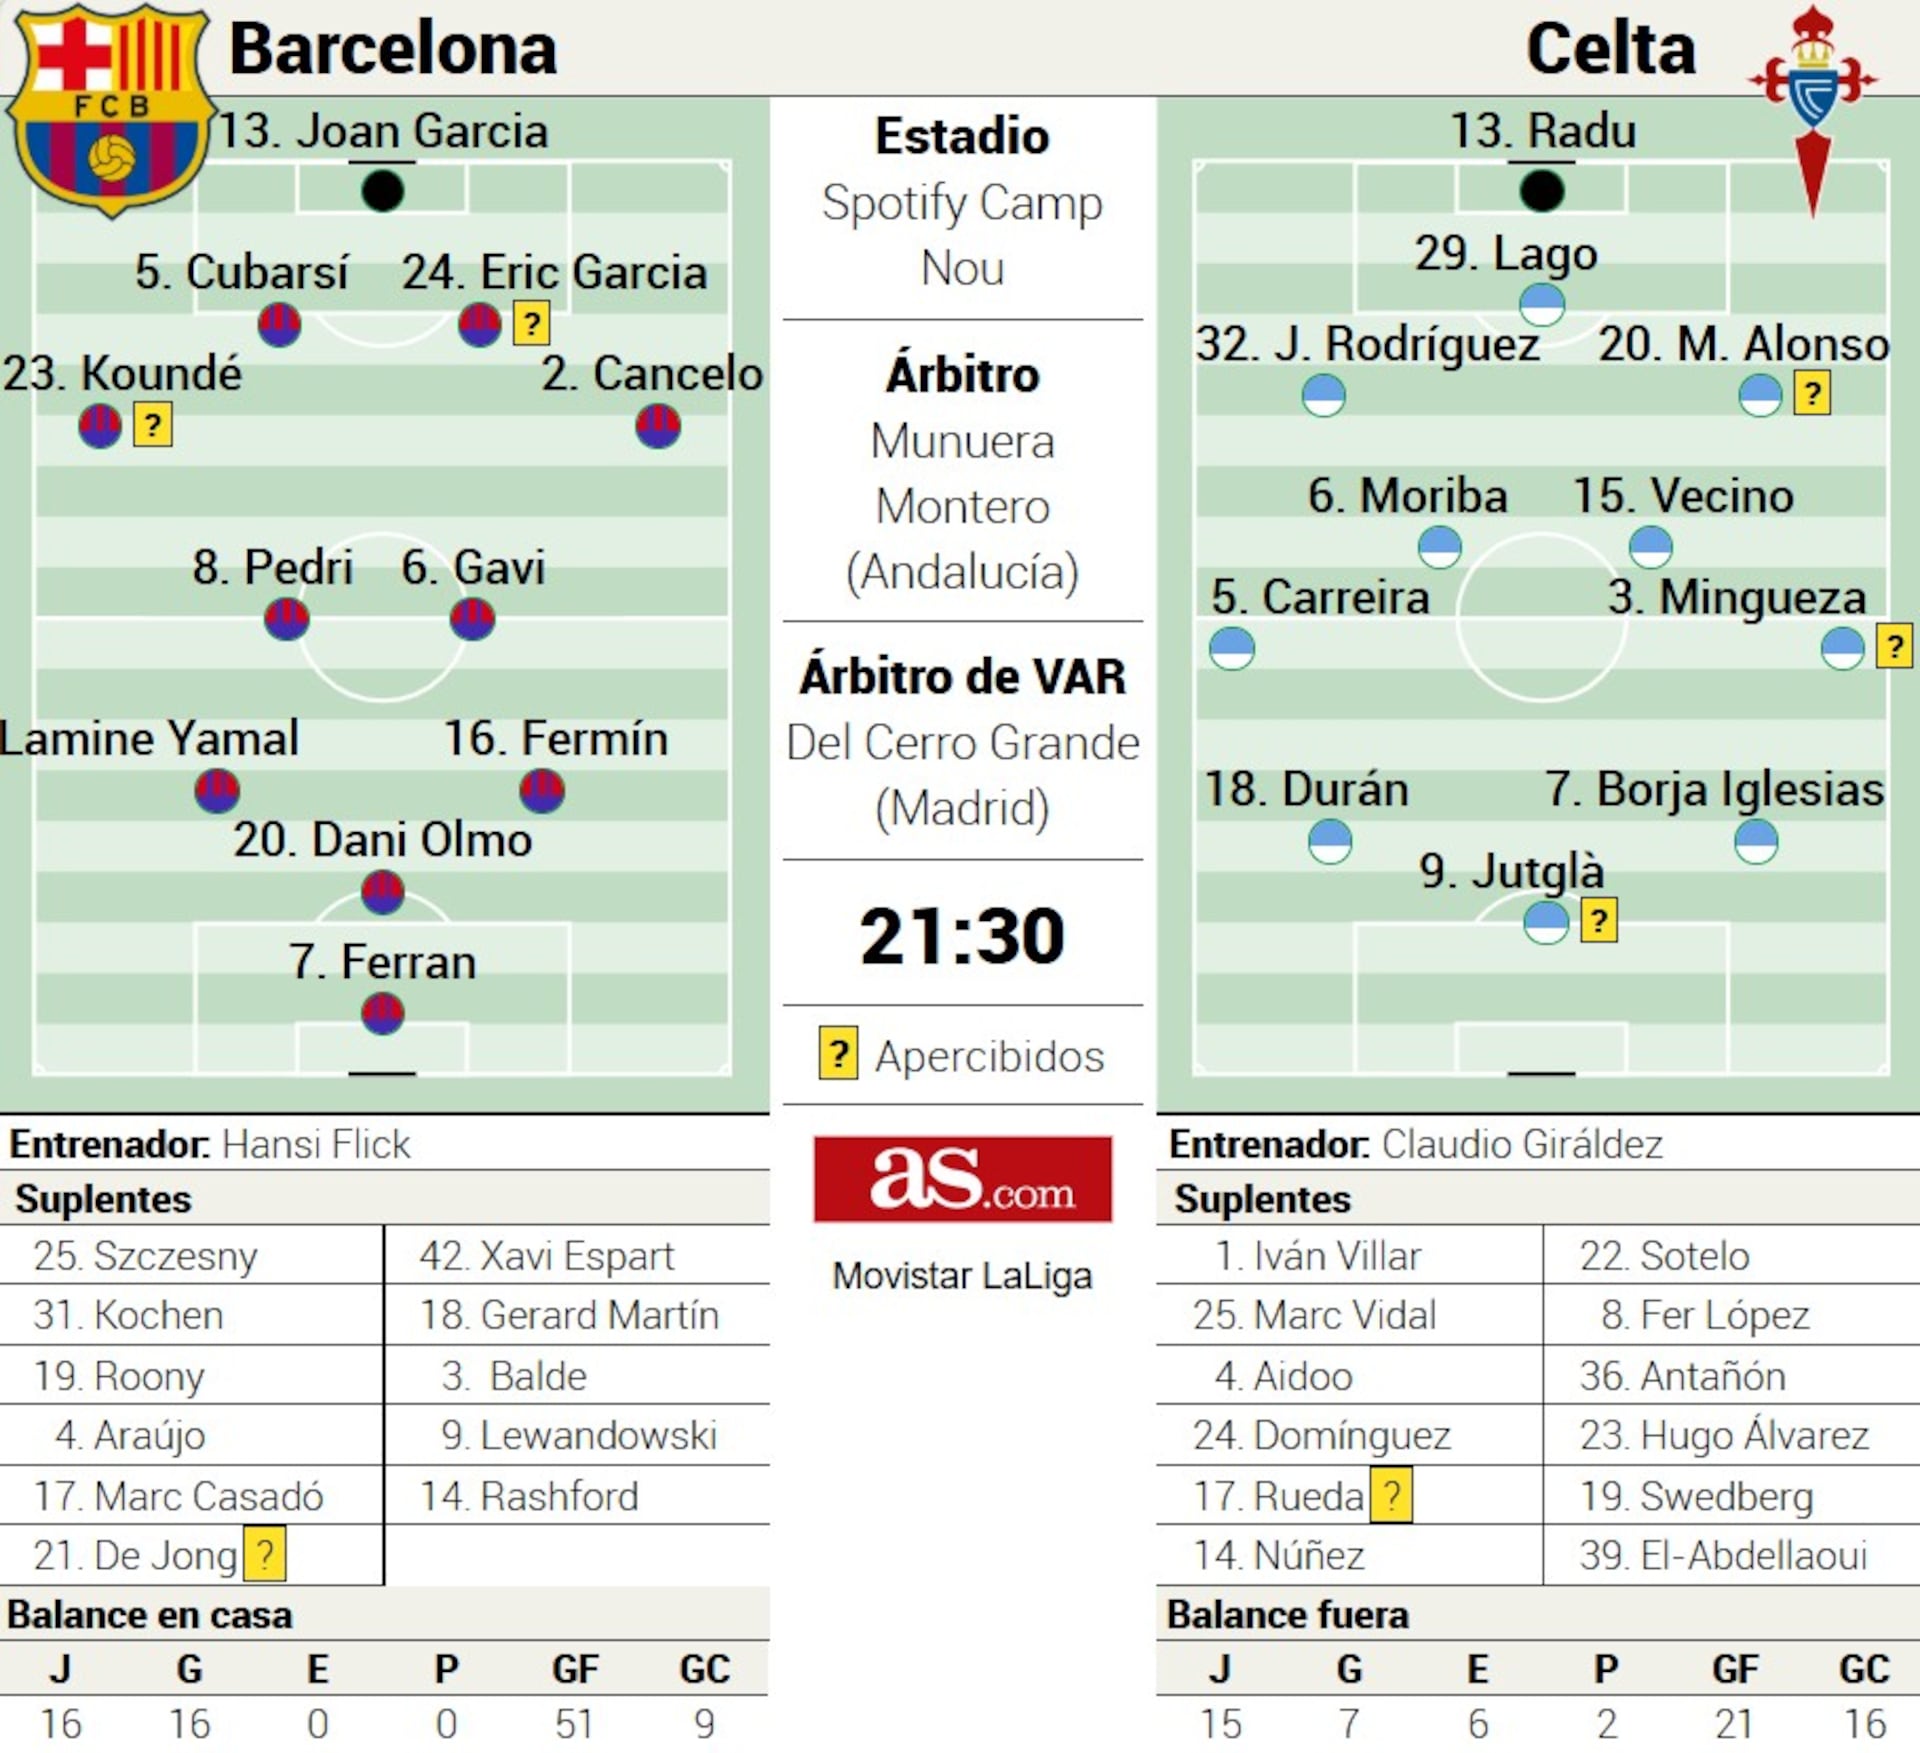Click the 21:30 kickoff time
Image resolution: width=1920 pixels, height=1753 pixels.
tap(962, 936)
